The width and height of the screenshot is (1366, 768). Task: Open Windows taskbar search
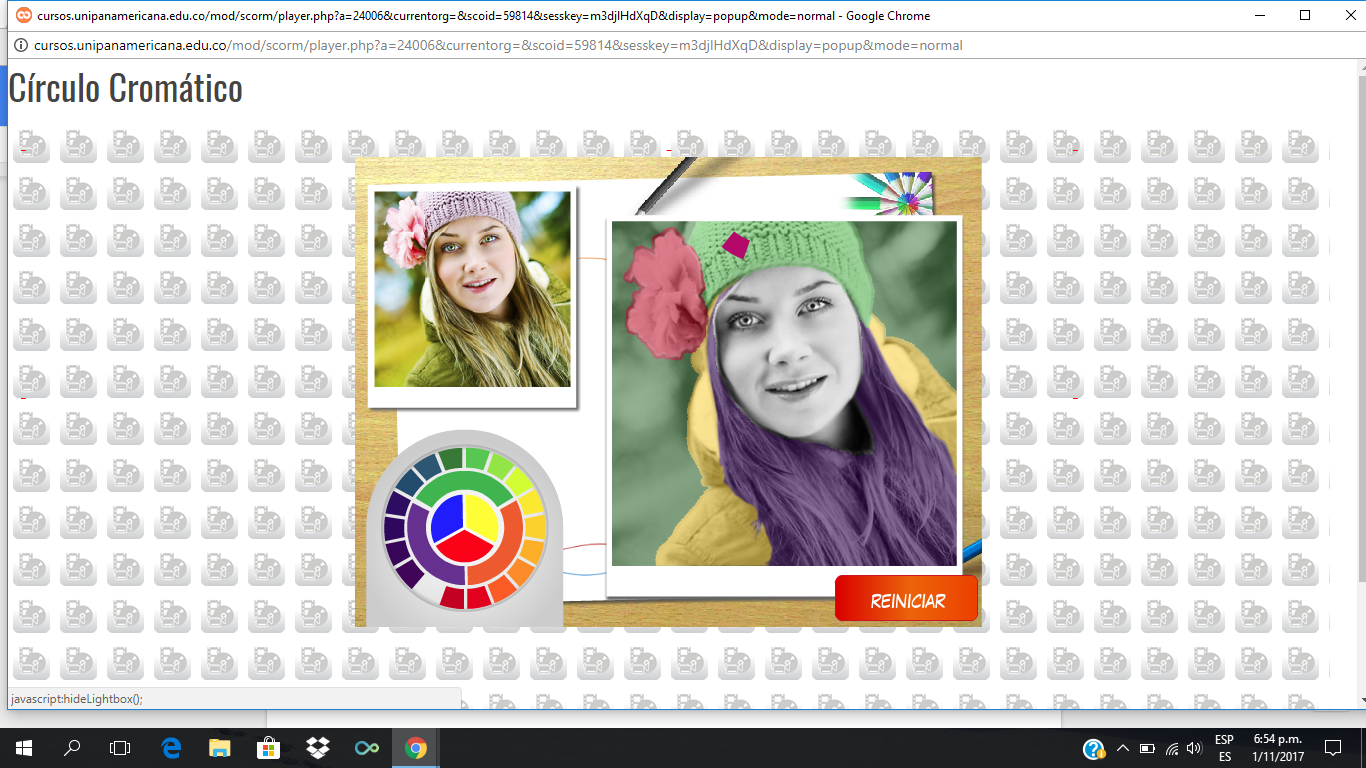pos(72,748)
